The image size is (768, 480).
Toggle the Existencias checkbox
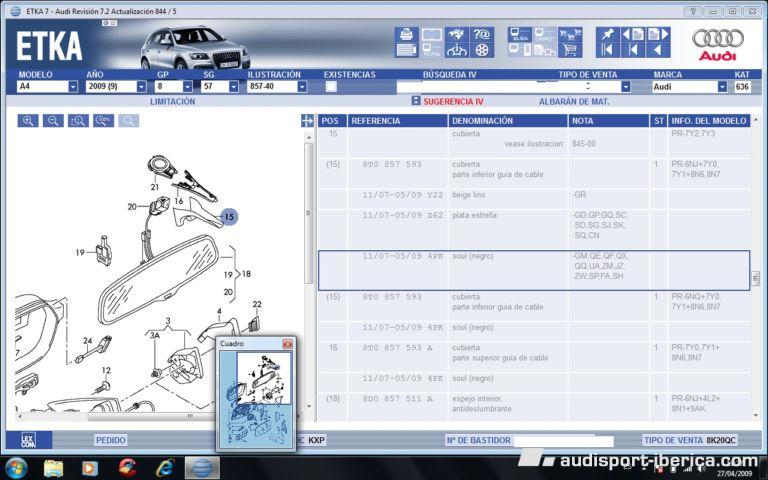pos(332,87)
